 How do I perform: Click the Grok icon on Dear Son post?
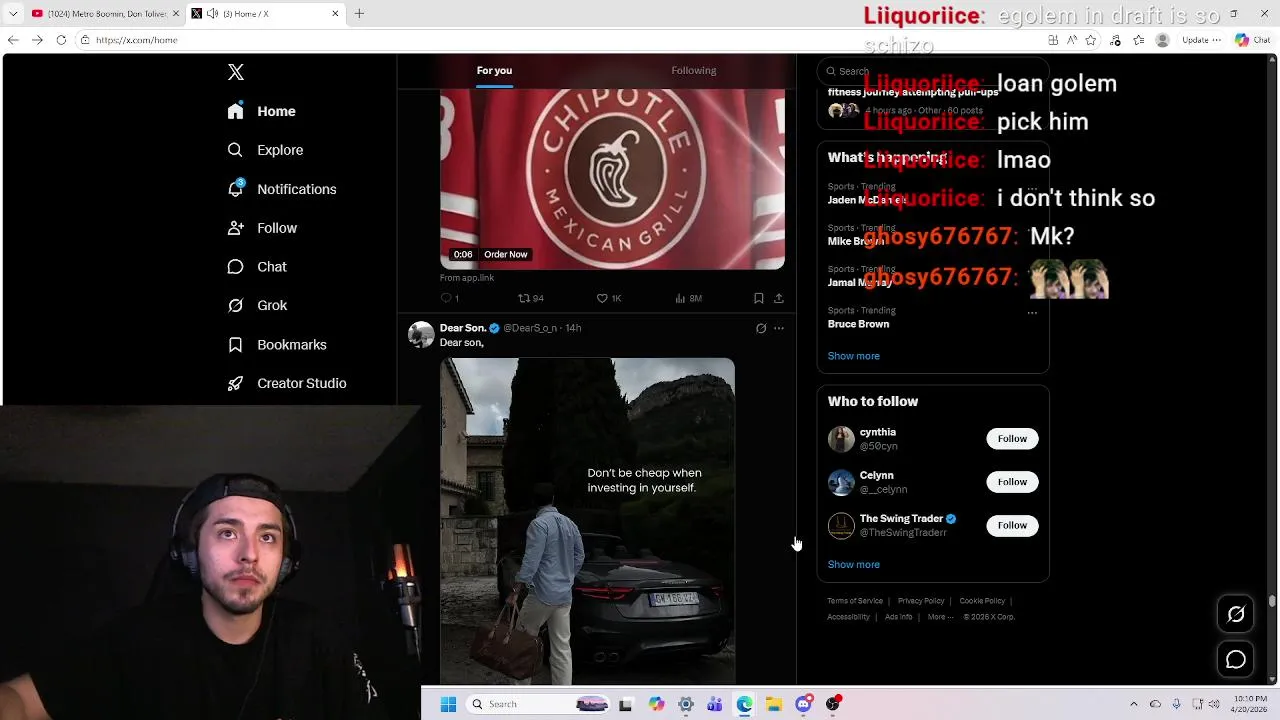[761, 328]
